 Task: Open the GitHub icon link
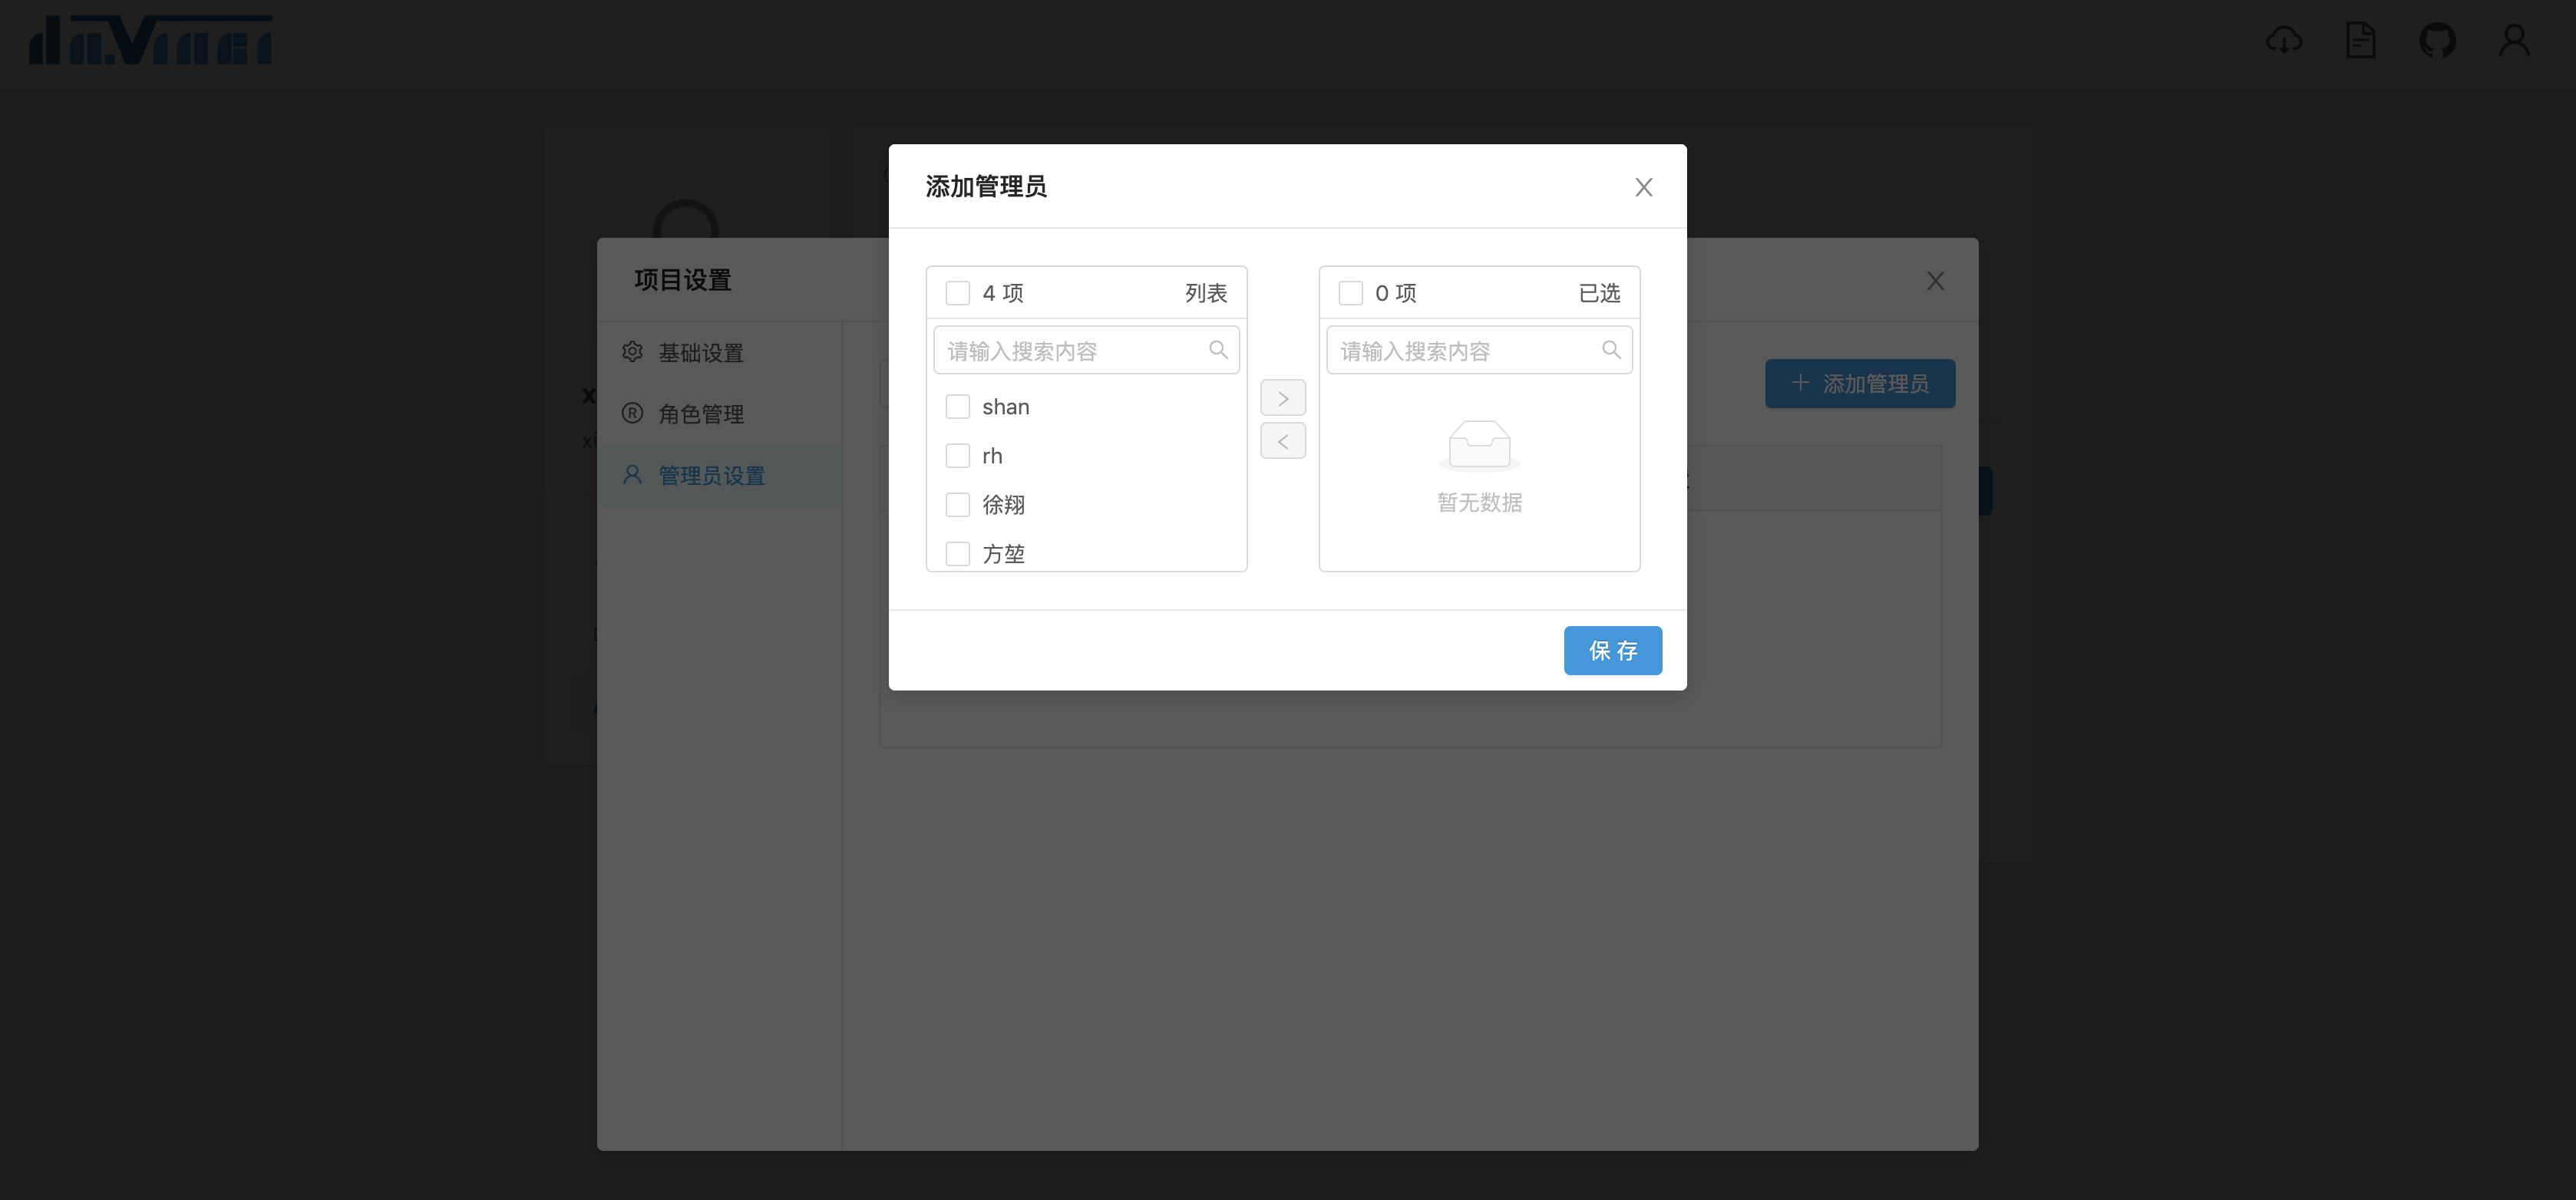(x=2437, y=41)
